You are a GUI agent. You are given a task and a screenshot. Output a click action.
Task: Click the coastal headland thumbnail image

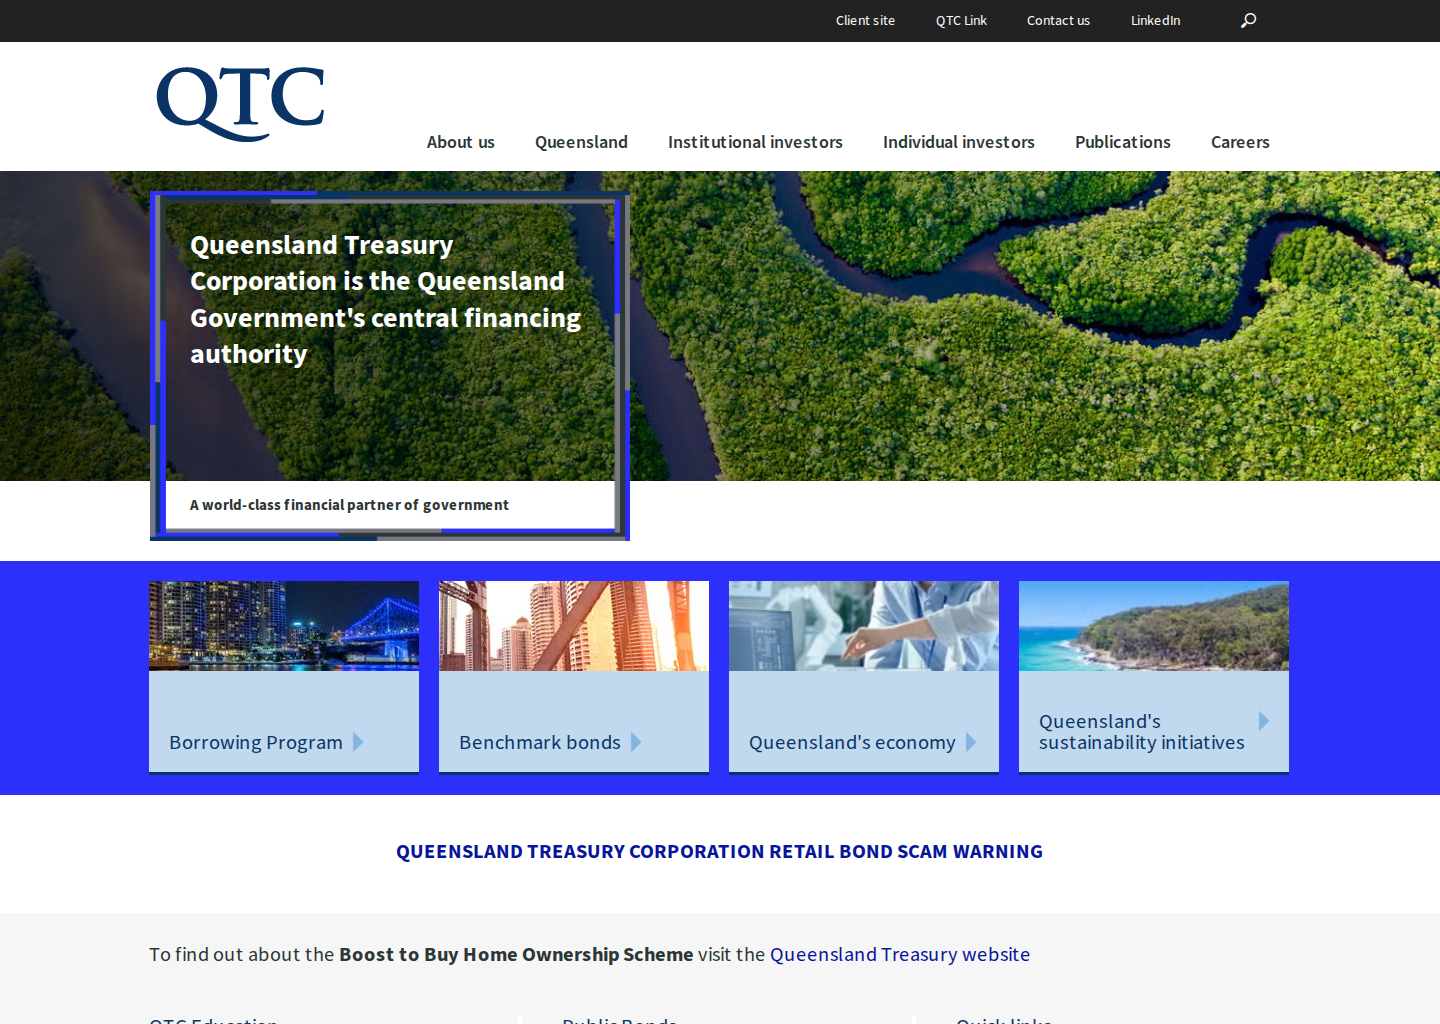(1154, 626)
